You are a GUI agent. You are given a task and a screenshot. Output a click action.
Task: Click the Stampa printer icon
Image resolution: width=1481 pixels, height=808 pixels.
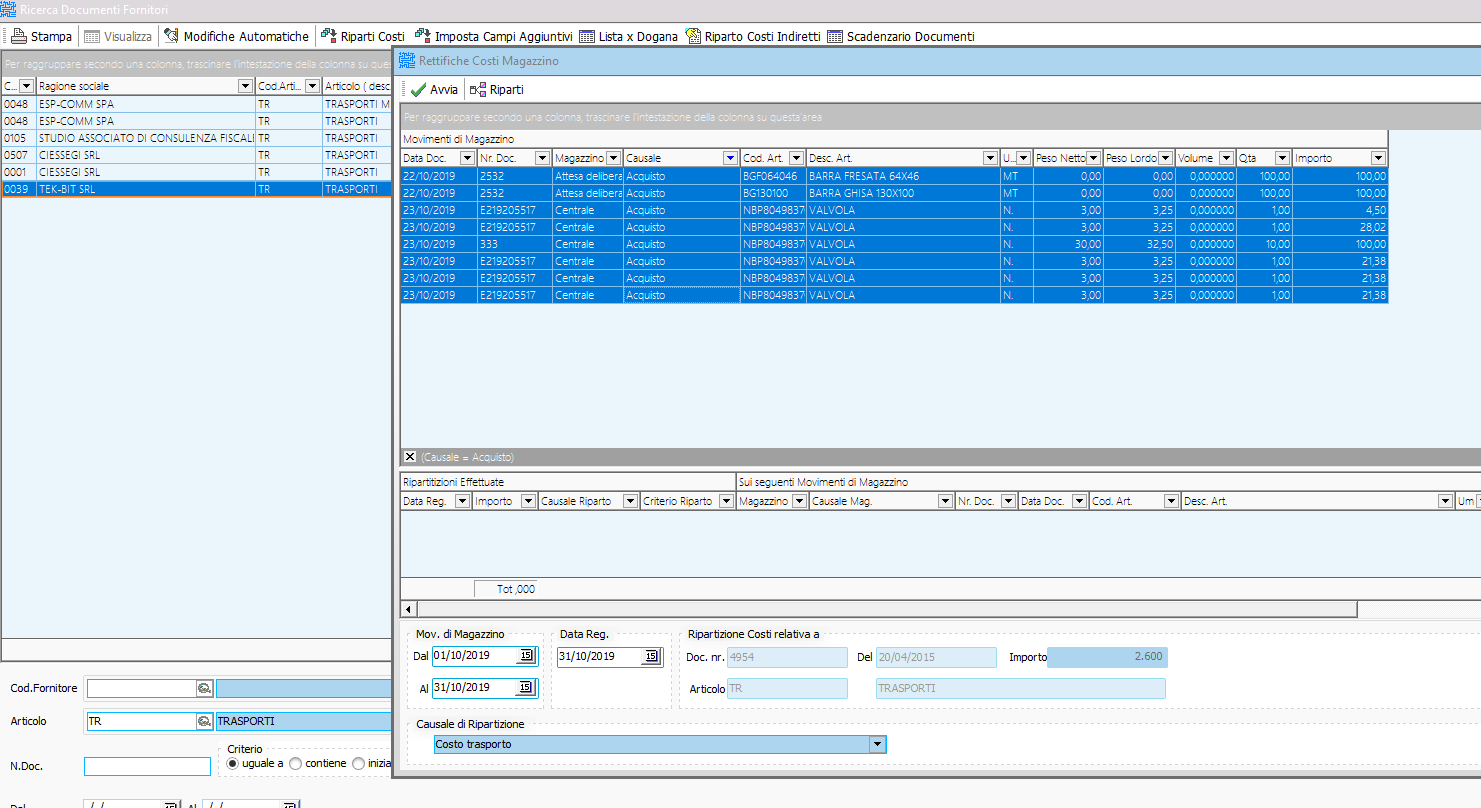point(19,36)
